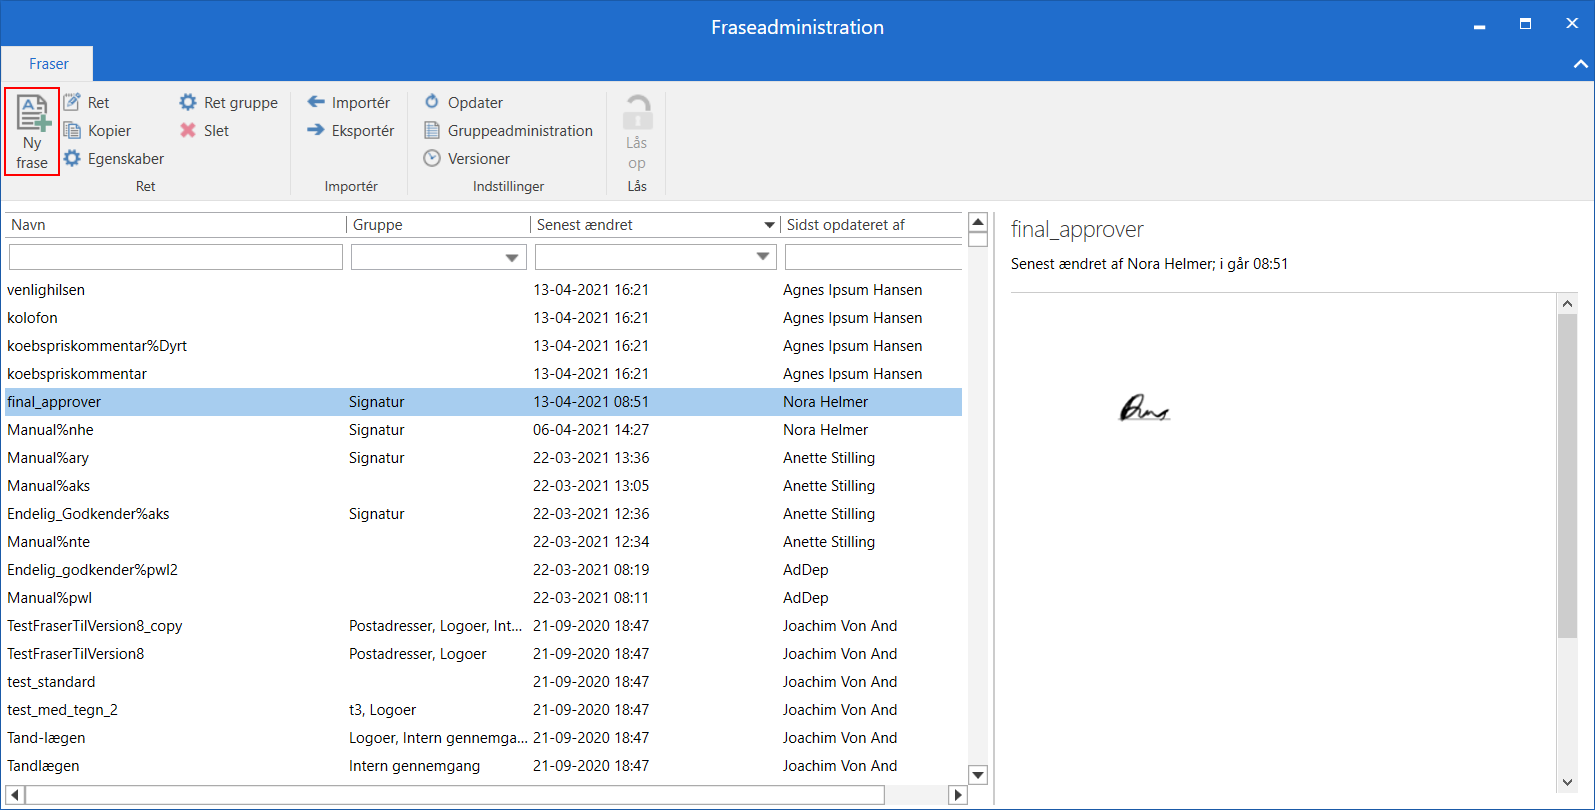Click the horizontal scroll left arrow
This screenshot has width=1595, height=810.
(14, 795)
